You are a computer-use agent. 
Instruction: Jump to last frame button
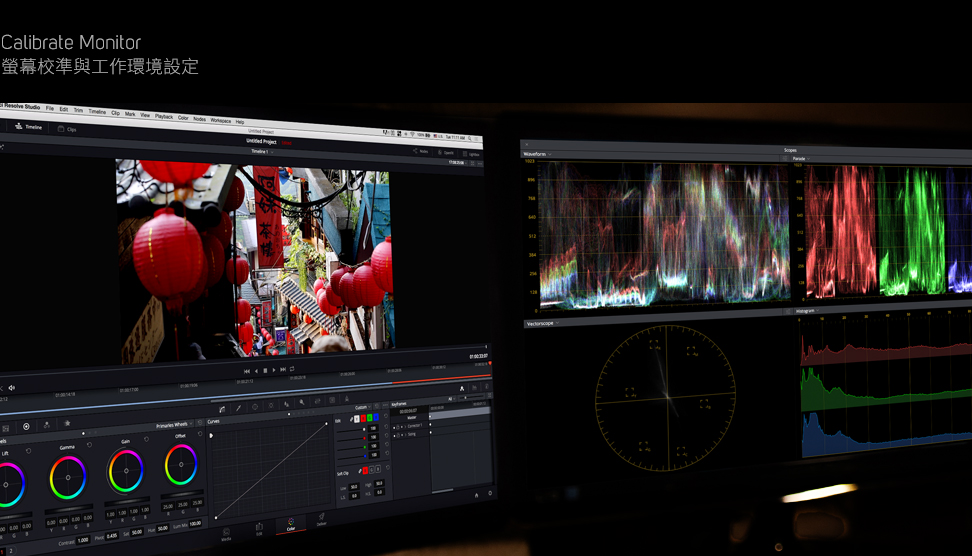coord(283,369)
